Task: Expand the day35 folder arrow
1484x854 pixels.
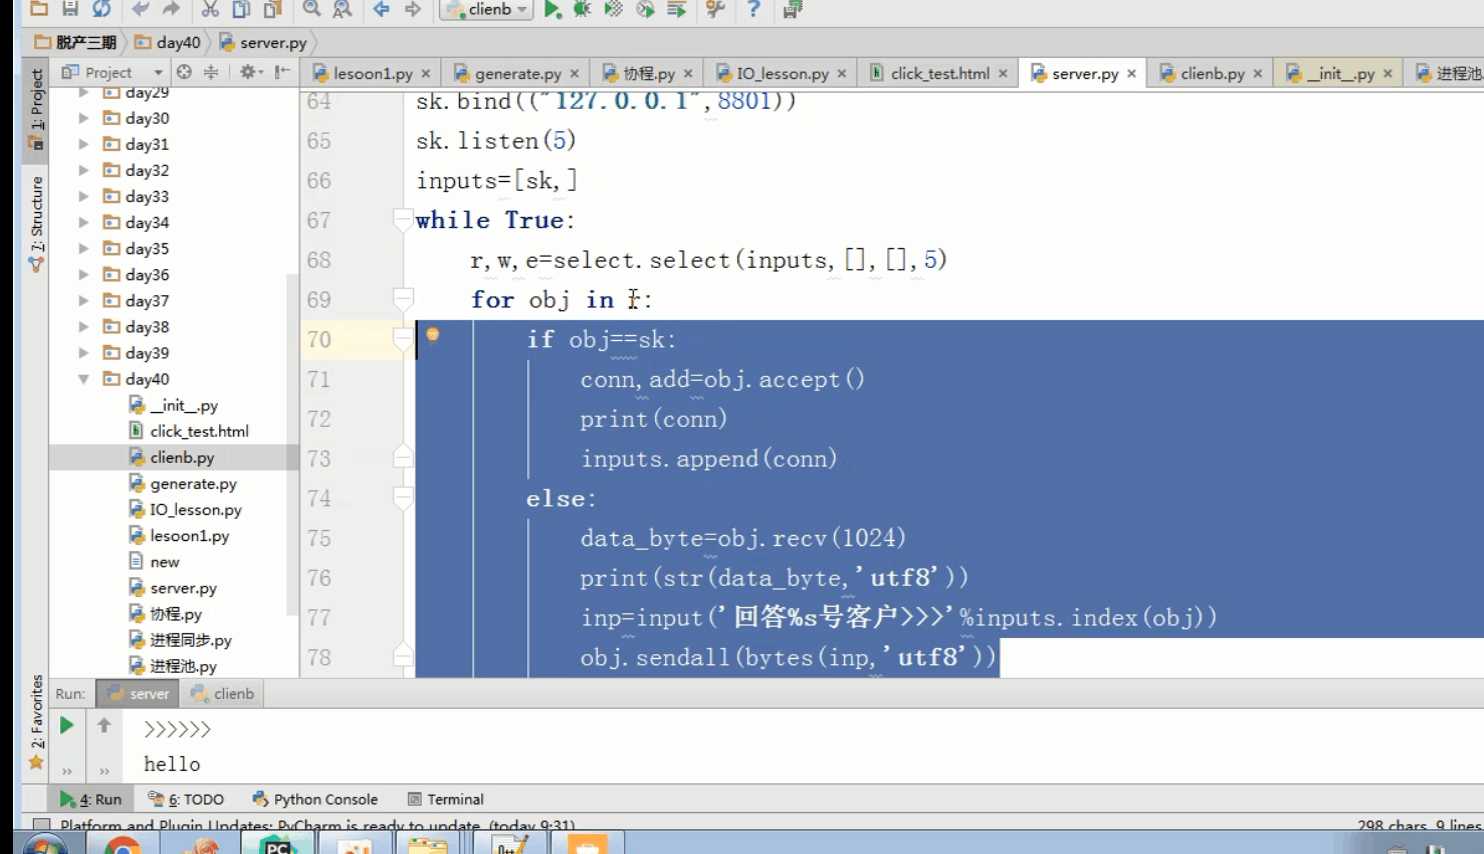Action: [x=84, y=248]
